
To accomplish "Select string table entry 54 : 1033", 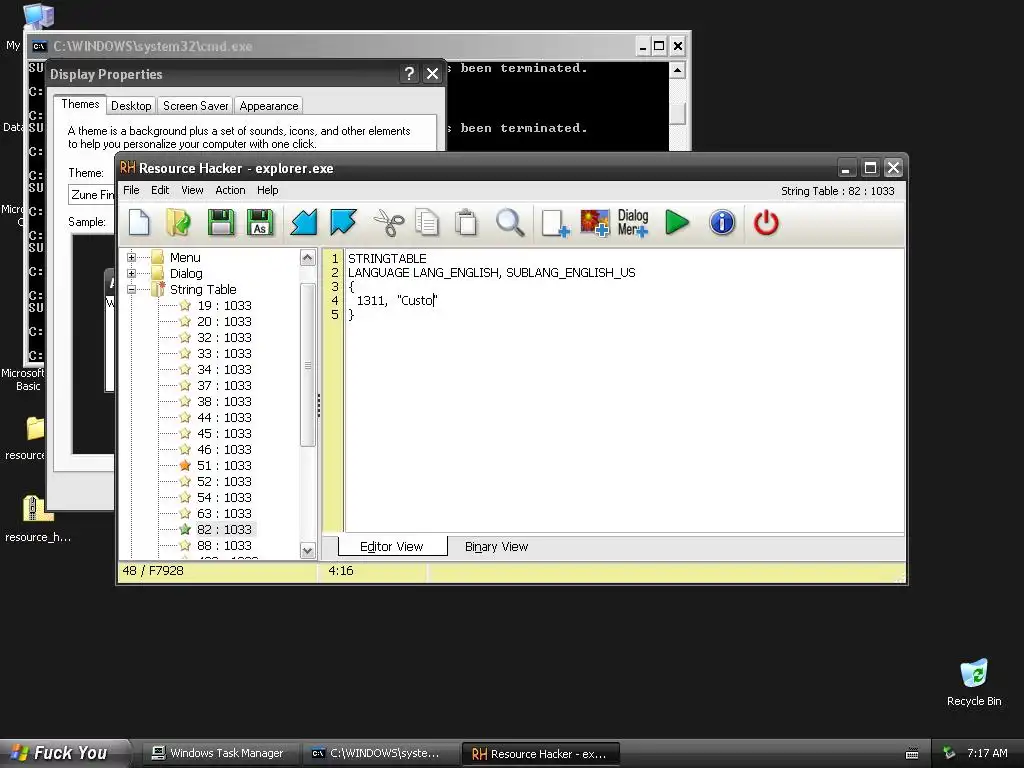I will (224, 498).
